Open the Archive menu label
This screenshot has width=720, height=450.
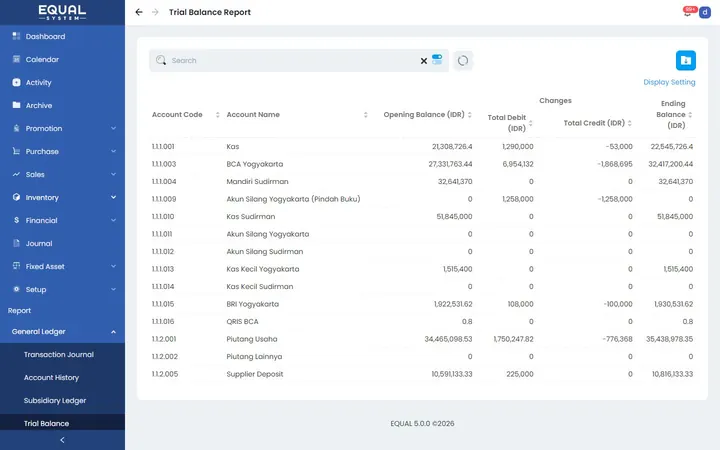39,106
